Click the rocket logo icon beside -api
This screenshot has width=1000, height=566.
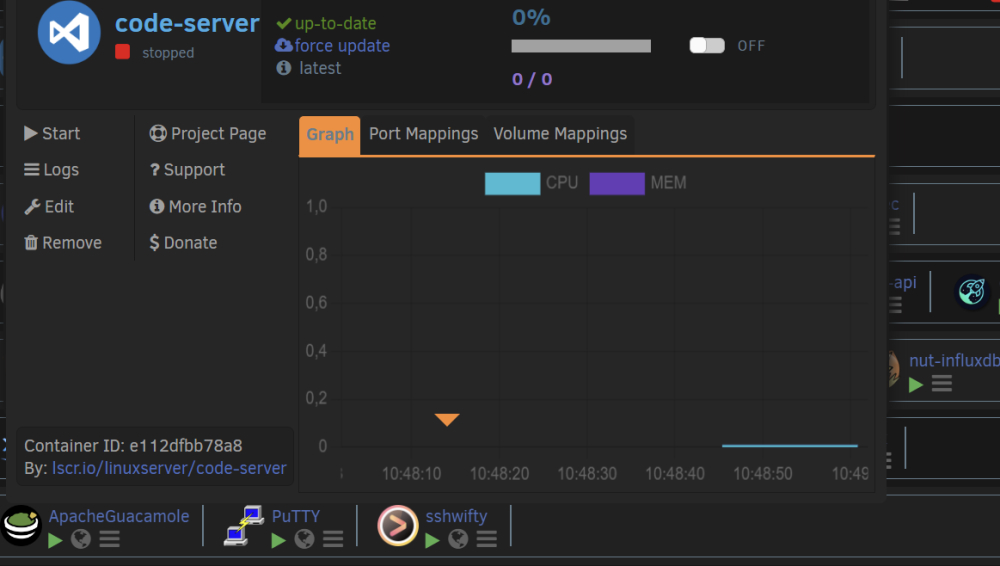[972, 291]
